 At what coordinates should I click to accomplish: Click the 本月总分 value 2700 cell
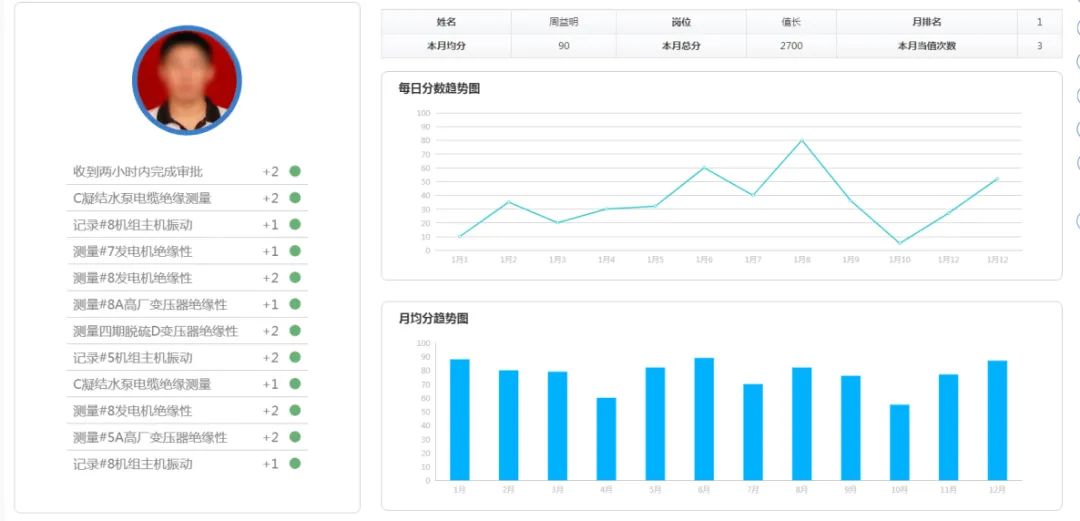790,46
